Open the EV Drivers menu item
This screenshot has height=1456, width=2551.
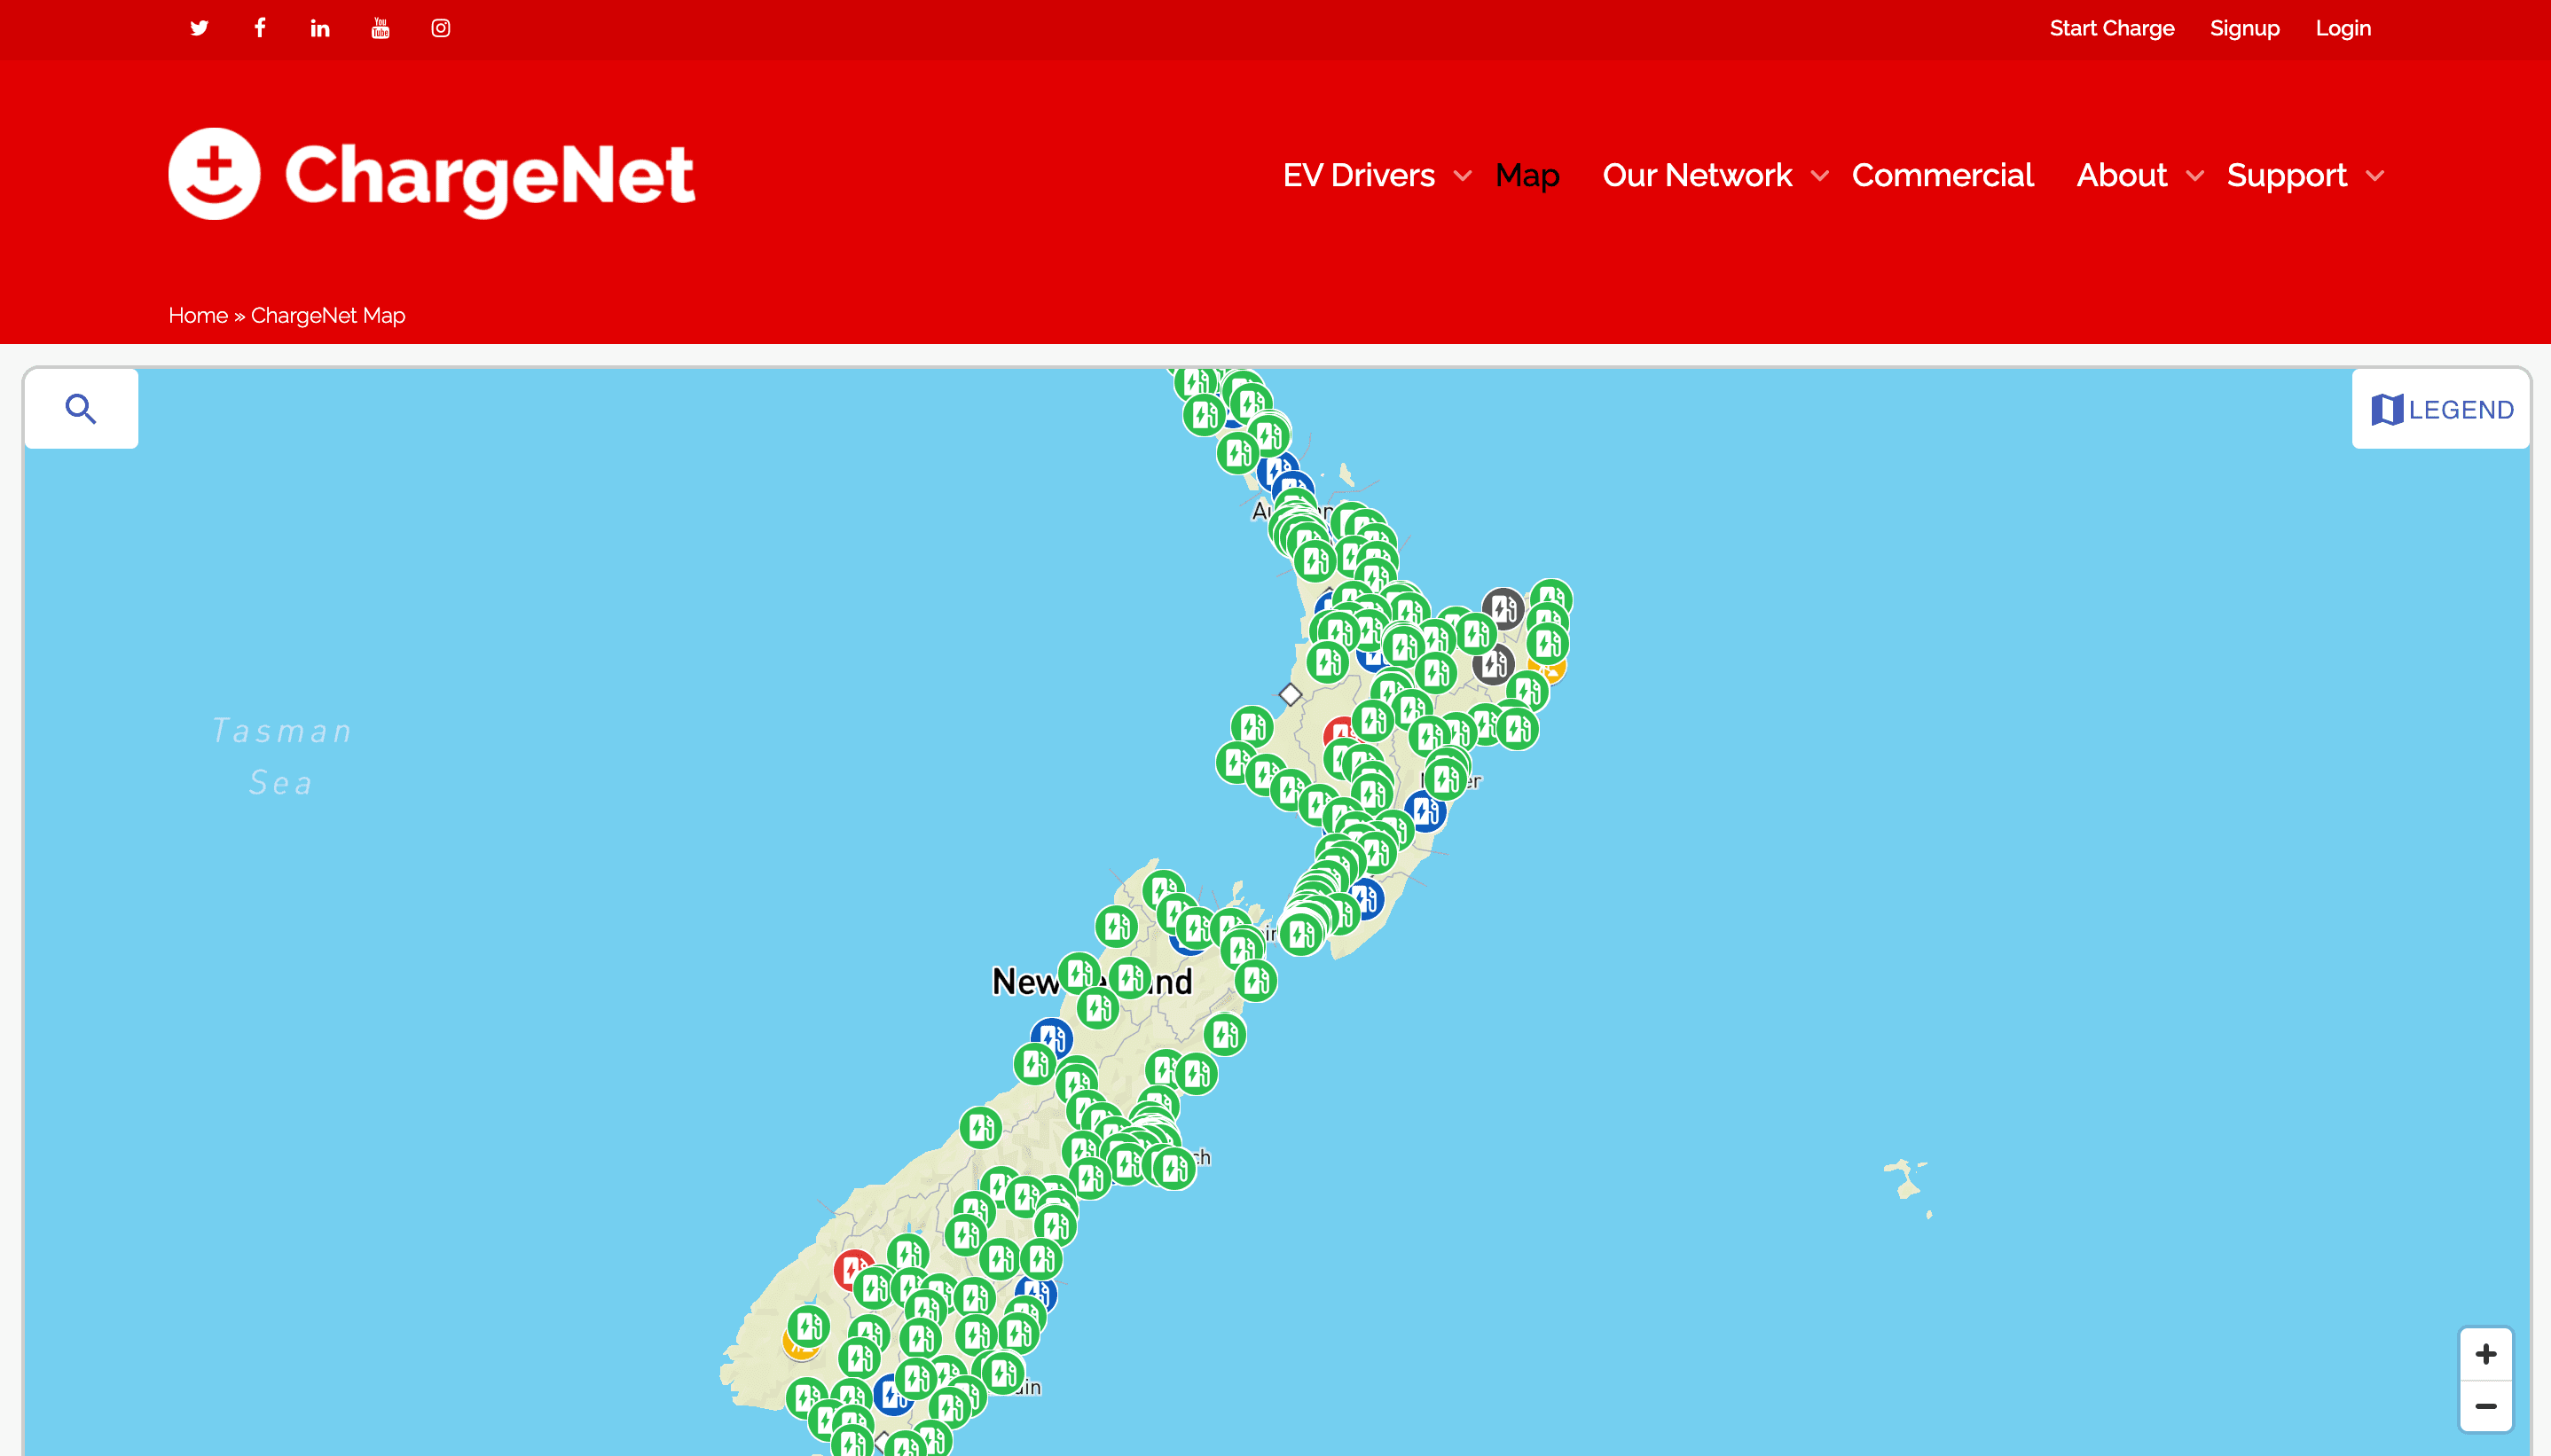(x=1358, y=175)
